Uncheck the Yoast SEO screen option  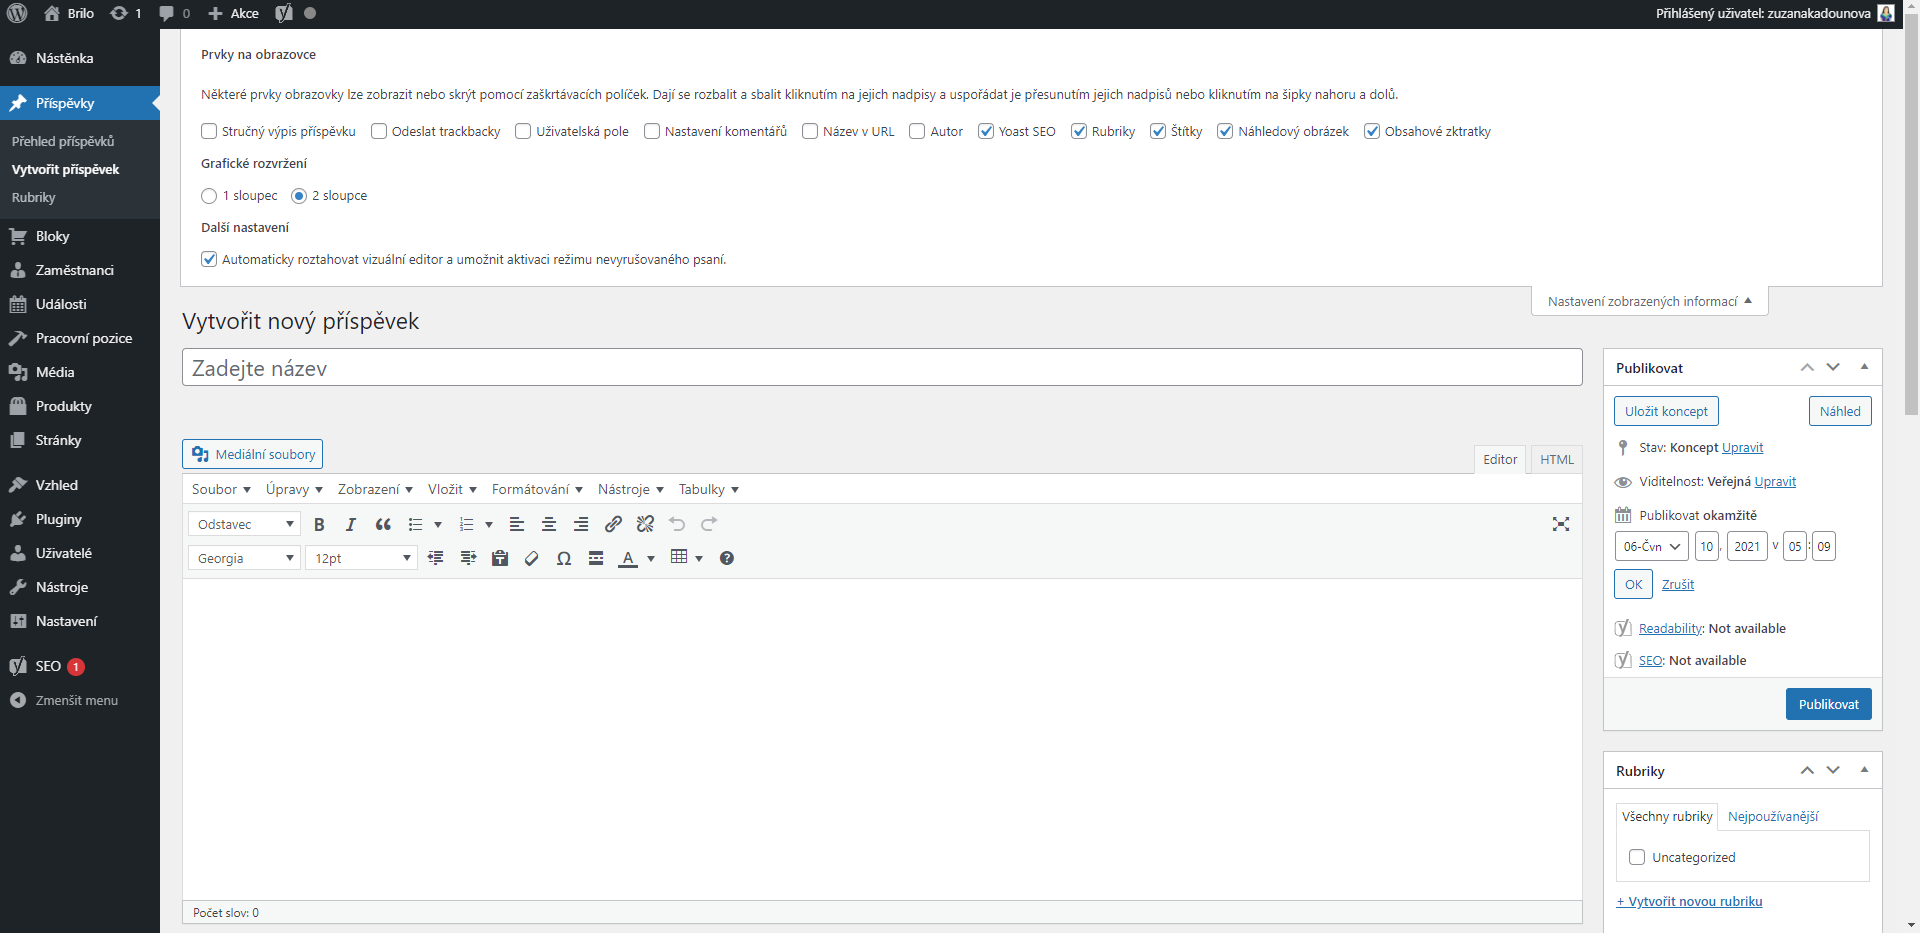[x=986, y=132]
